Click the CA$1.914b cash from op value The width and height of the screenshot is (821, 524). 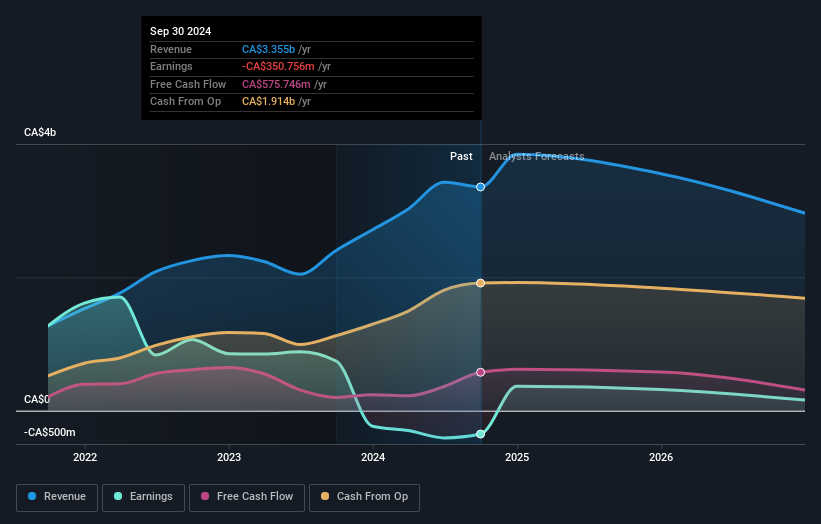[x=269, y=102]
